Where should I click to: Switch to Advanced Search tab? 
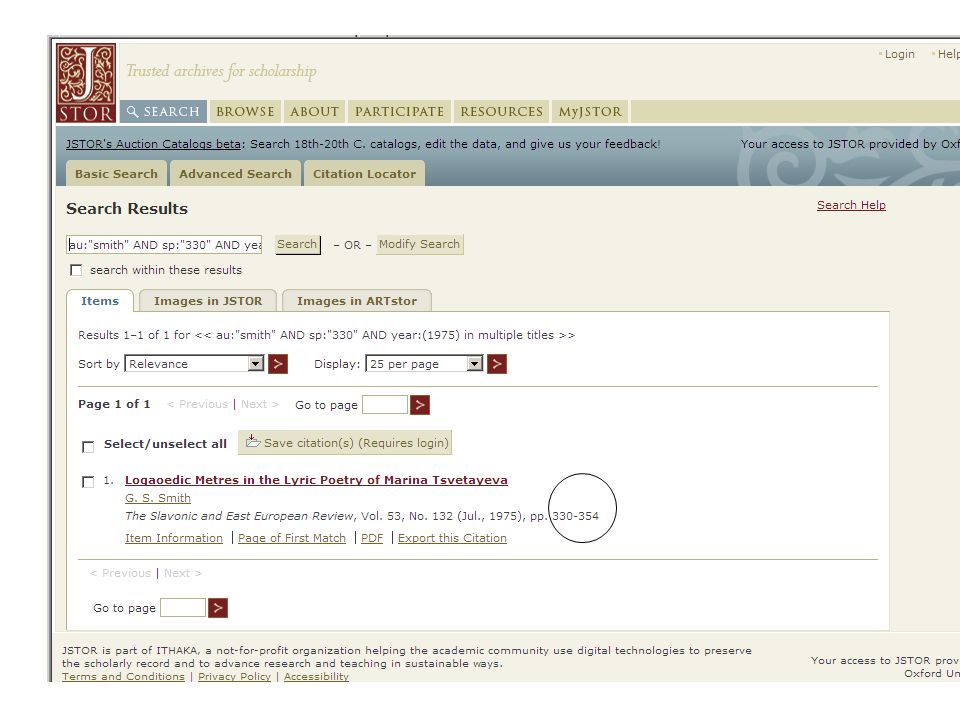click(x=235, y=174)
